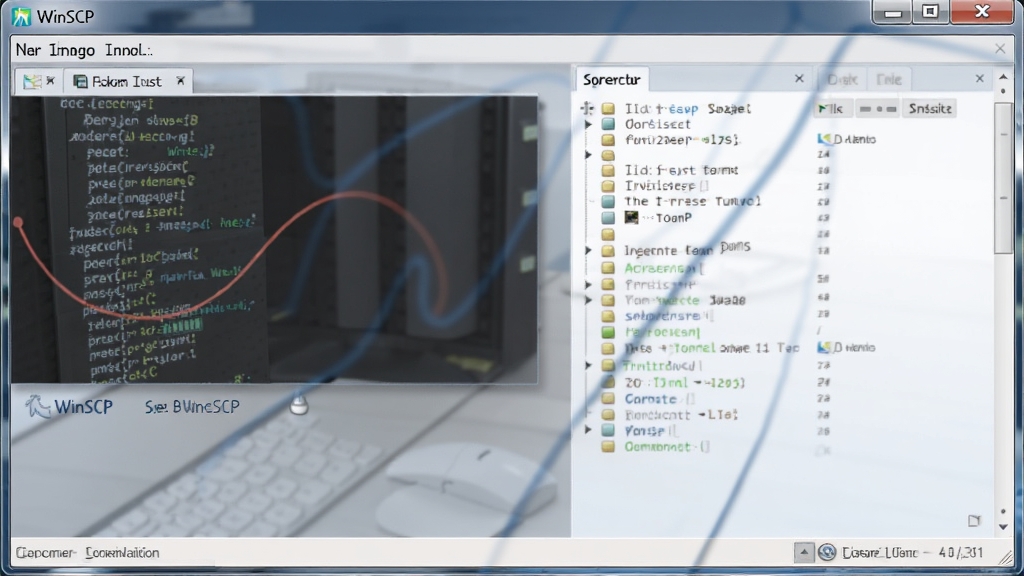Expand the frrdissrr tree node

click(x=588, y=285)
